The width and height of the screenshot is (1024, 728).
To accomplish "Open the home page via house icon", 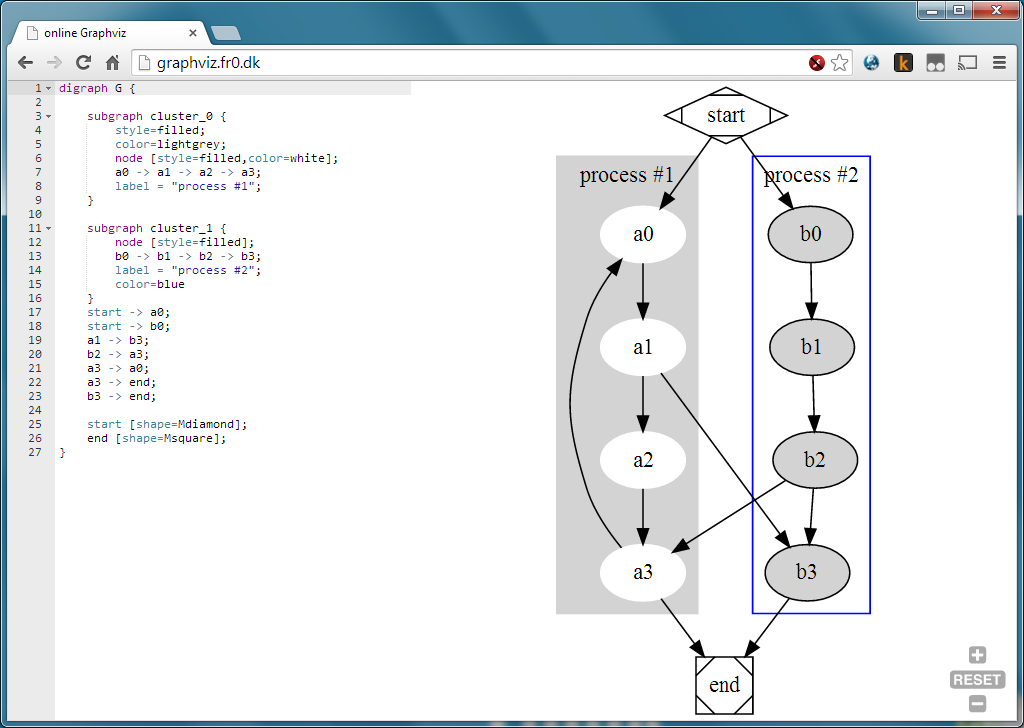I will coord(112,63).
